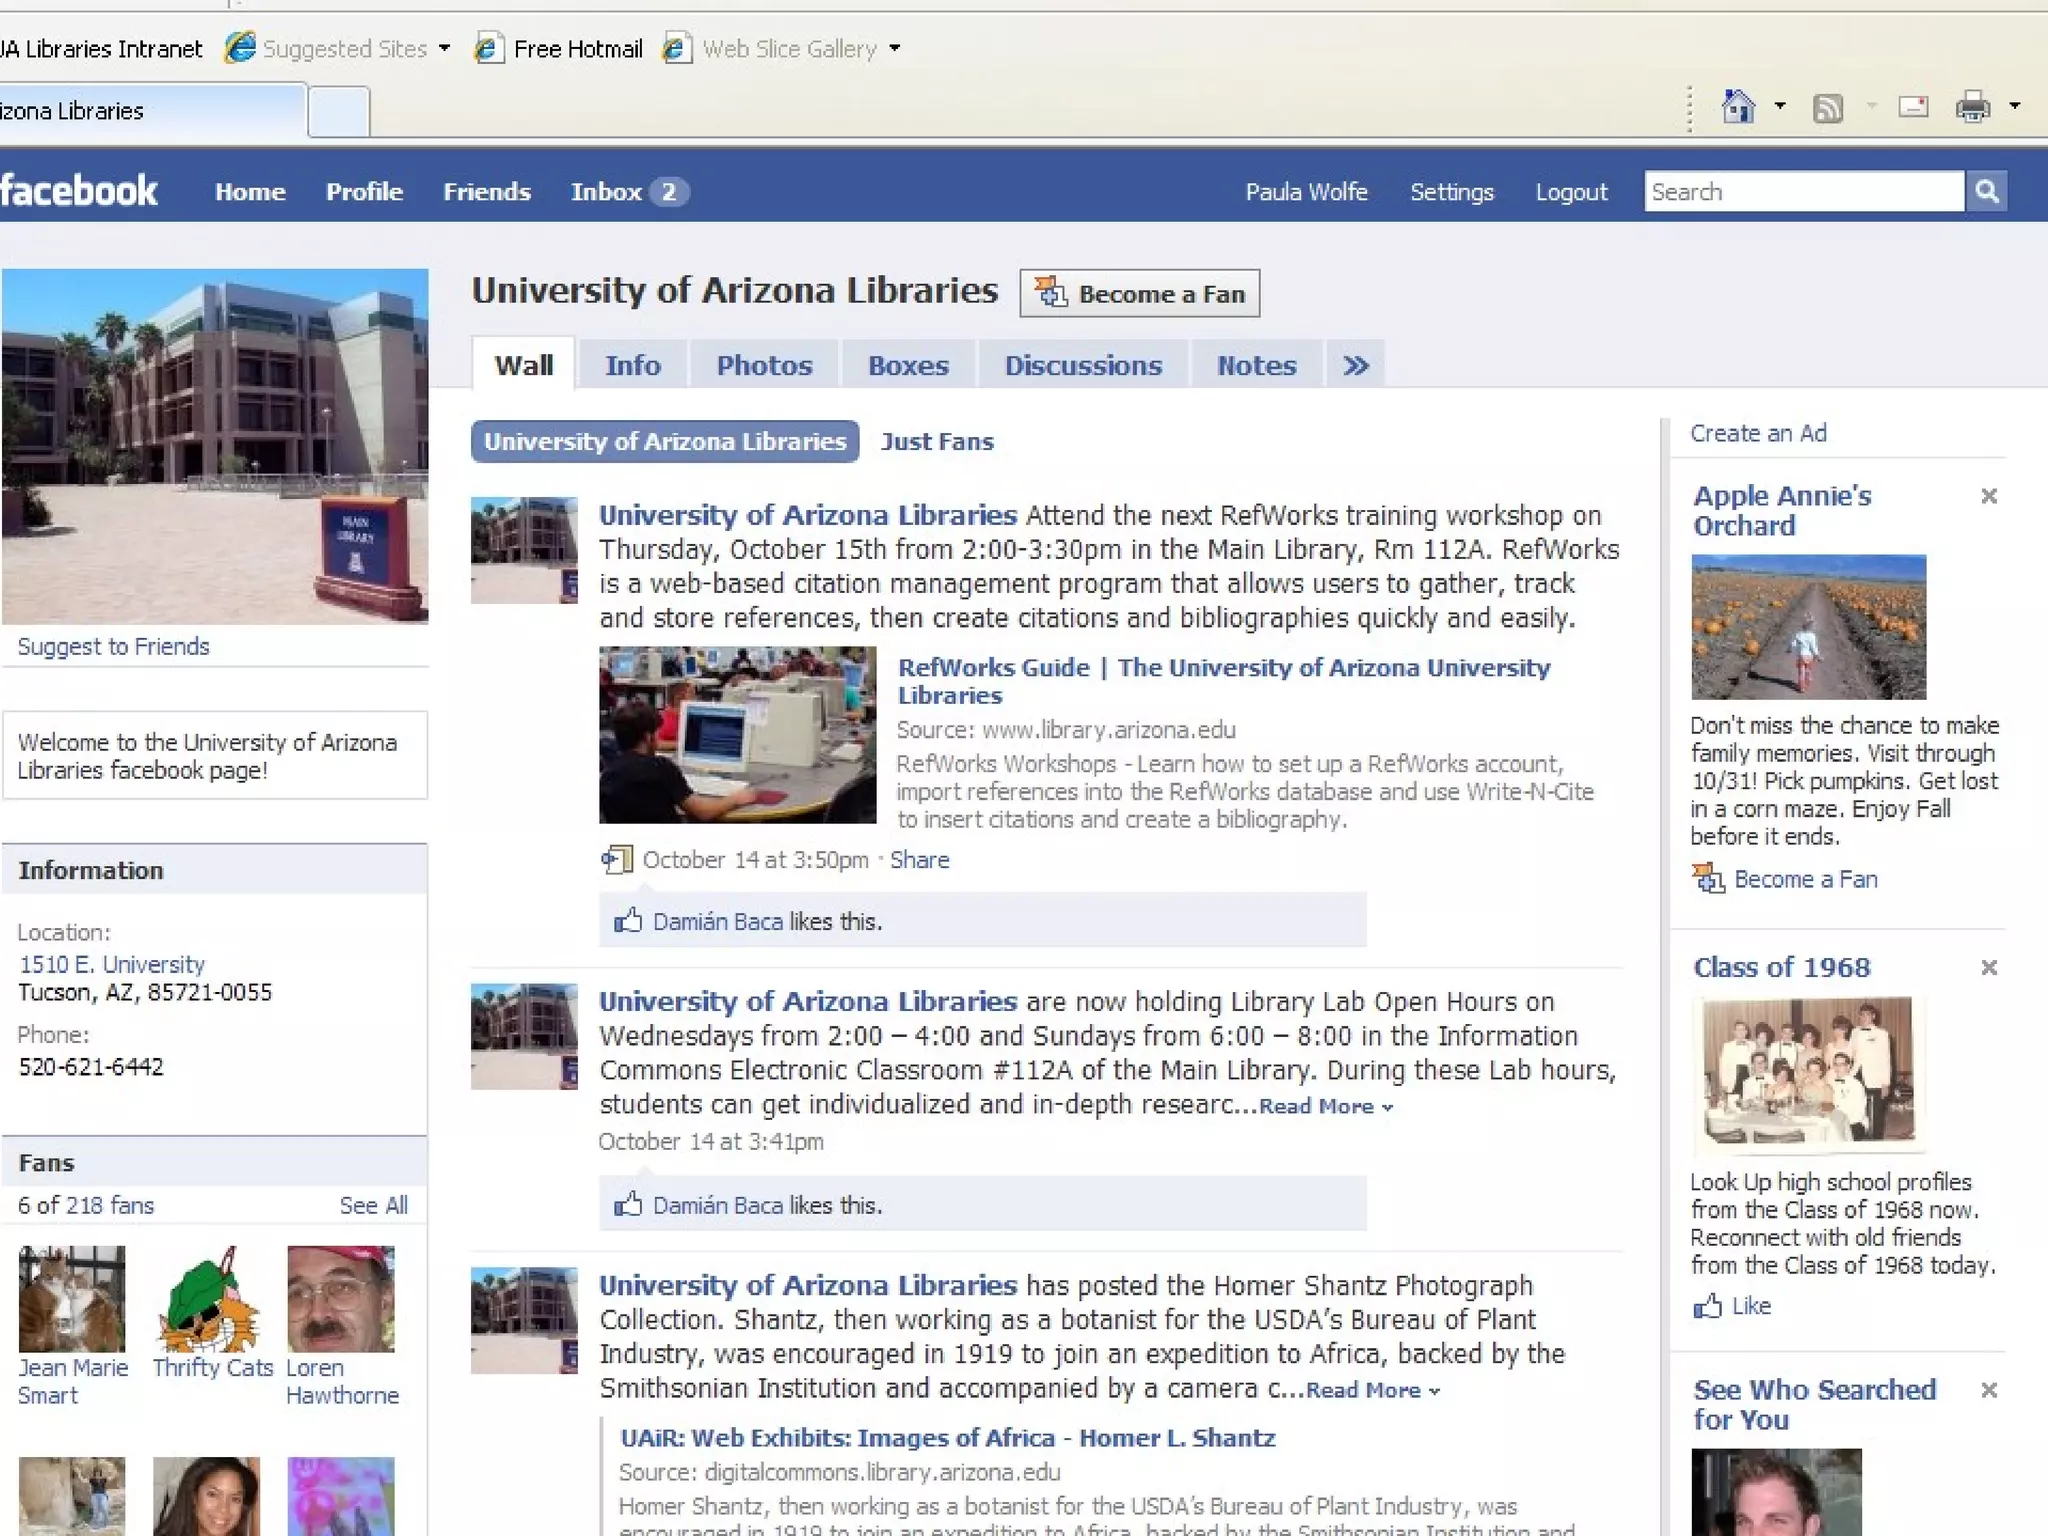Click the Read Mail toolbar icon
The height and width of the screenshot is (1536, 2048).
click(1913, 107)
